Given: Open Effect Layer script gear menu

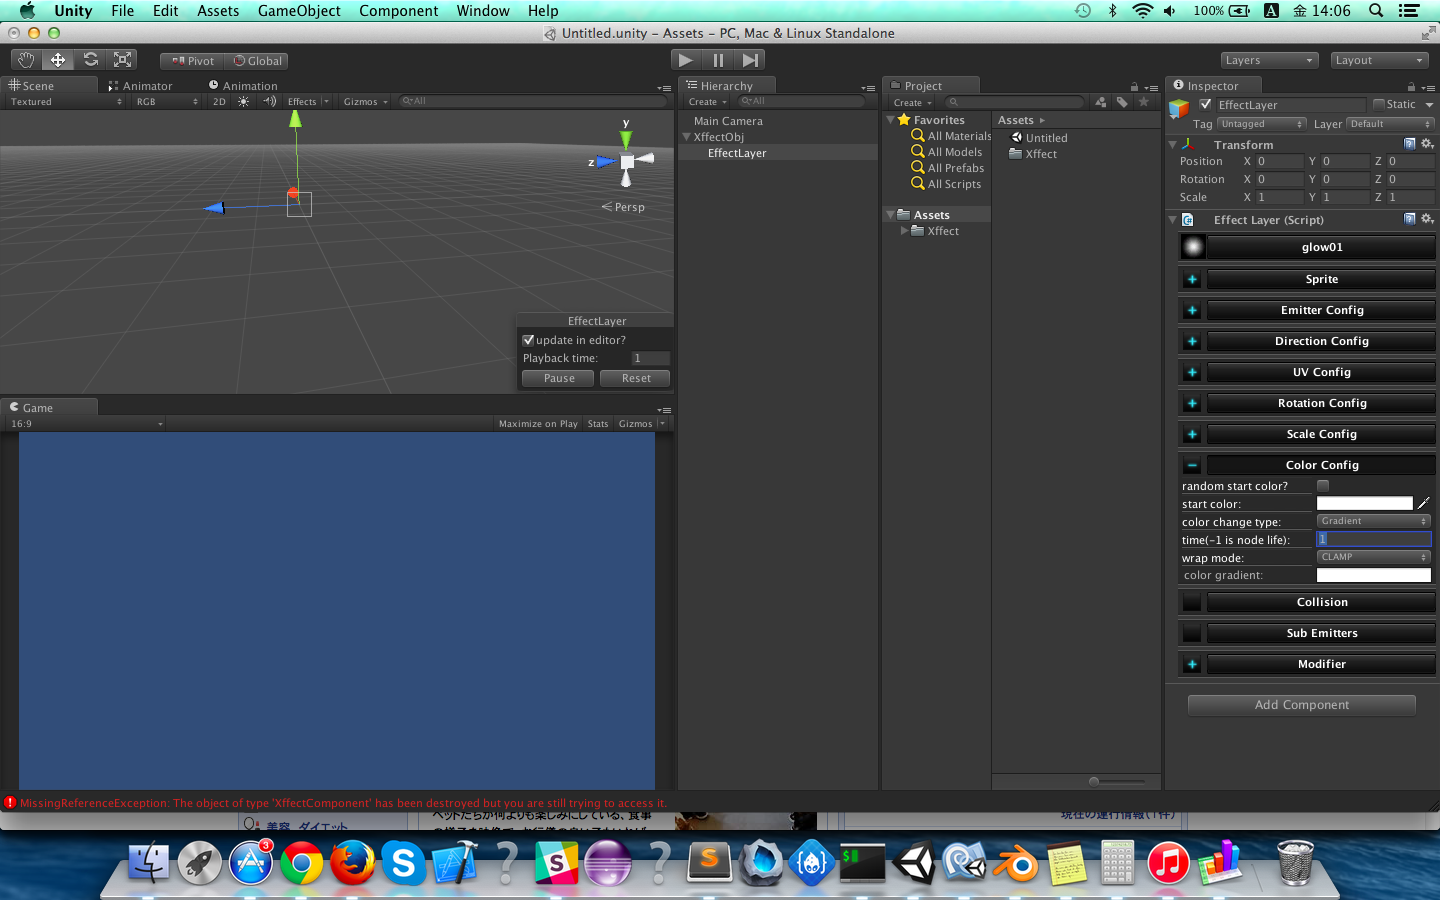Looking at the screenshot, I should click(1427, 219).
